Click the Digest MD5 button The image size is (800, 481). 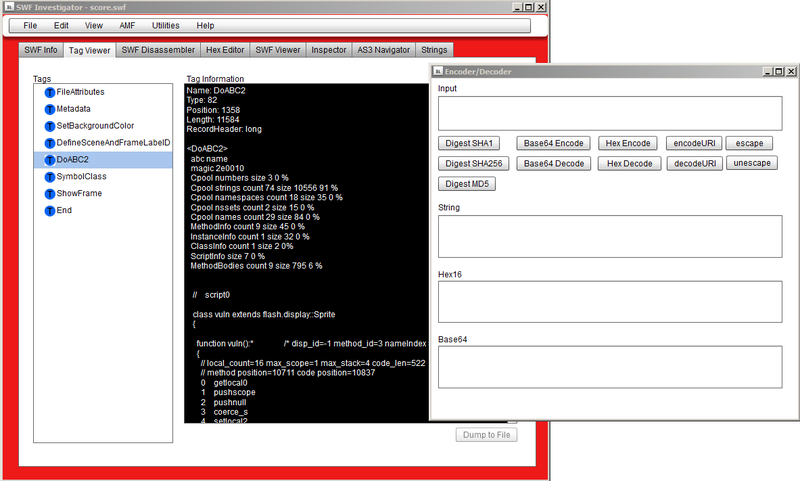[x=467, y=184]
